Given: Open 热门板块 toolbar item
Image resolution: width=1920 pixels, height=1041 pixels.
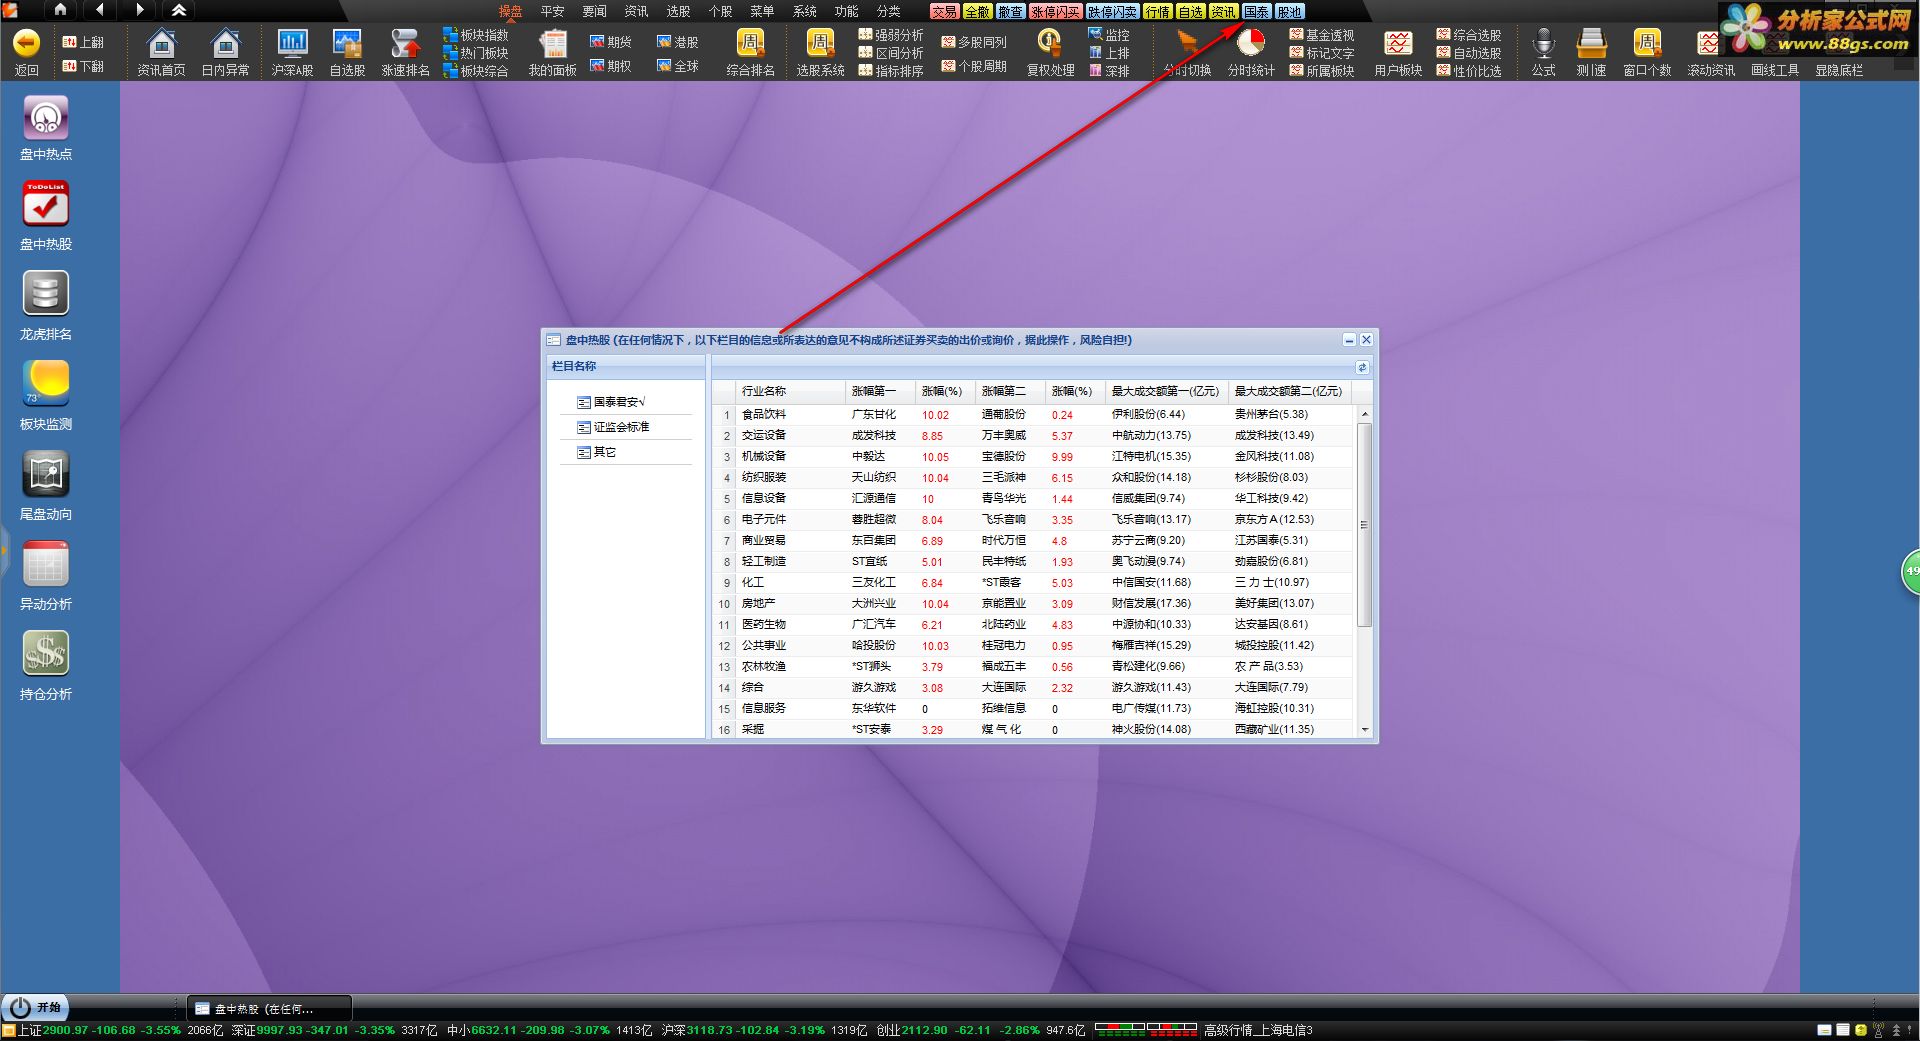Looking at the screenshot, I should [476, 53].
